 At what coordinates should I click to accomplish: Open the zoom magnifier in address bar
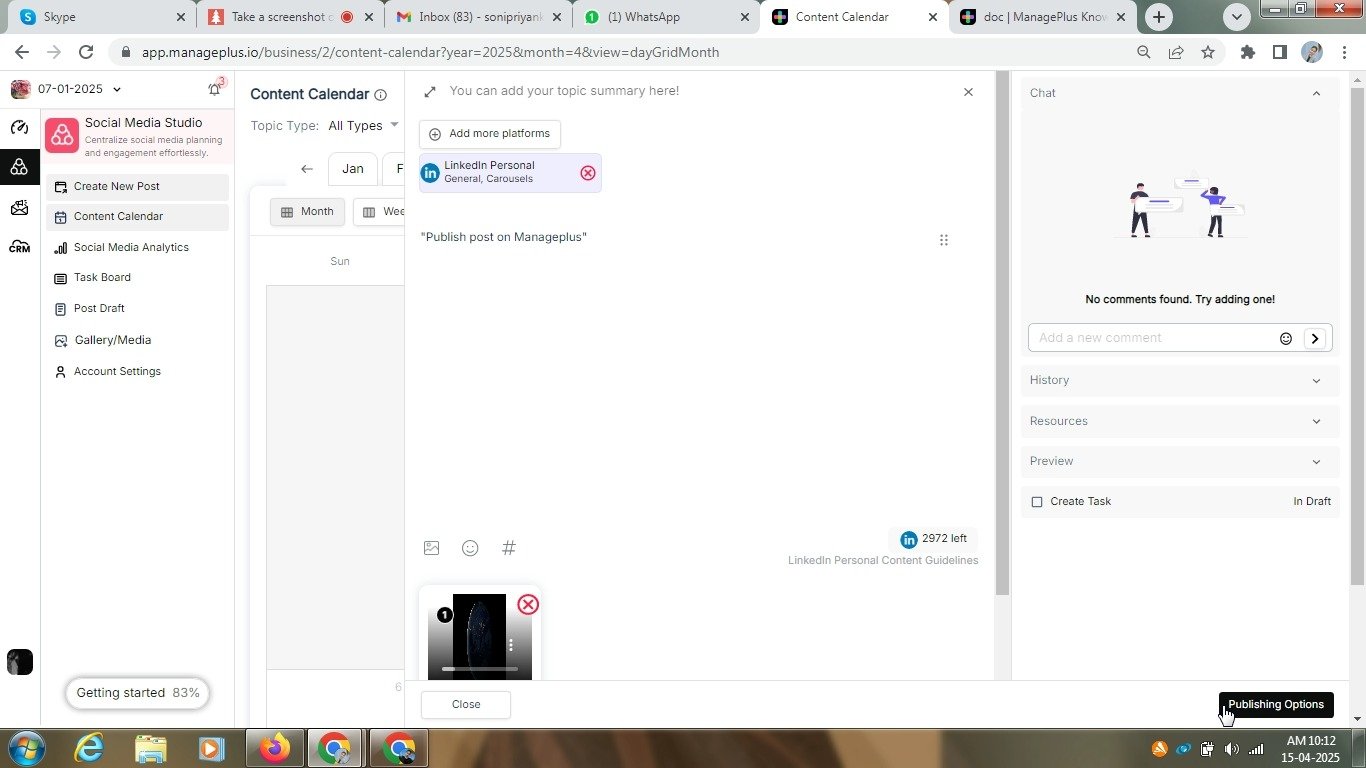(x=1144, y=52)
